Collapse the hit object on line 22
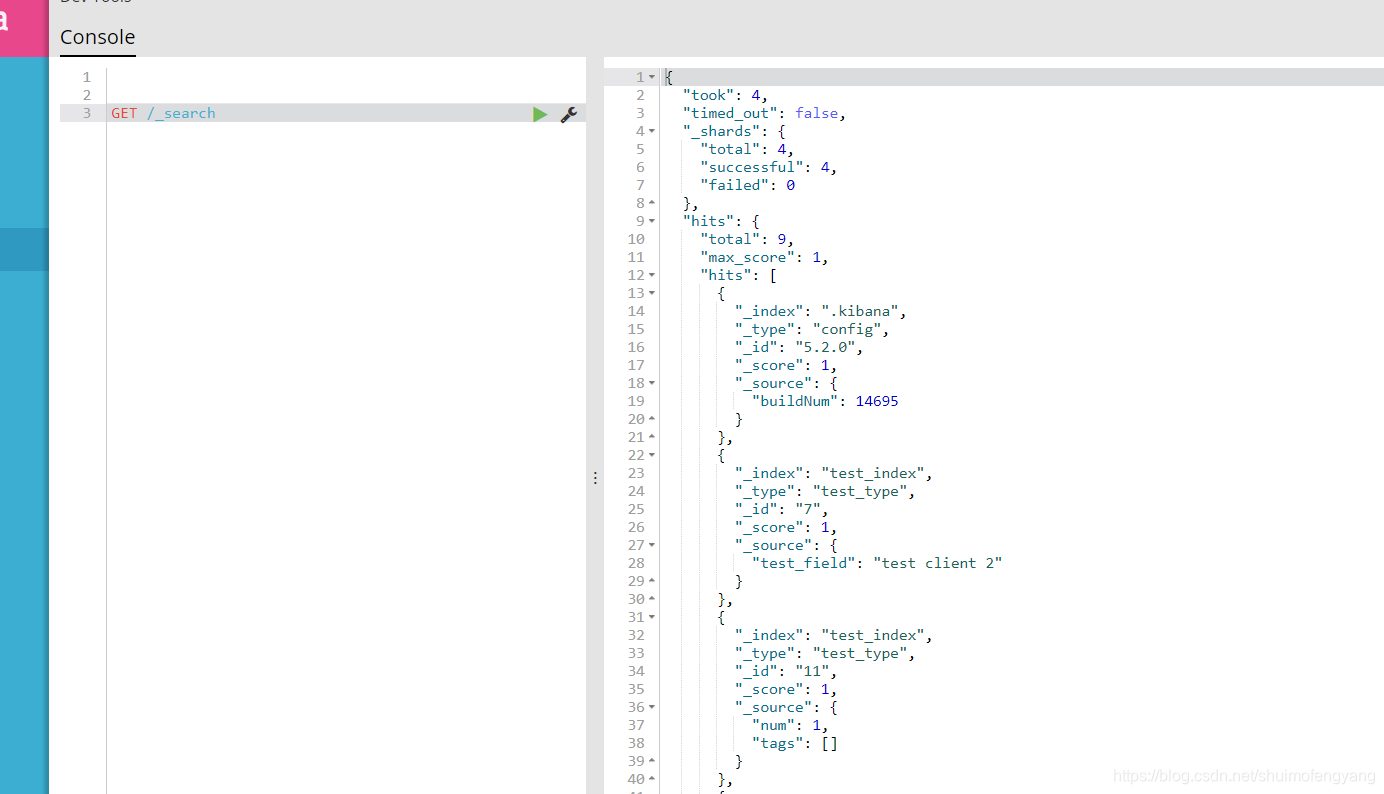 coord(652,455)
